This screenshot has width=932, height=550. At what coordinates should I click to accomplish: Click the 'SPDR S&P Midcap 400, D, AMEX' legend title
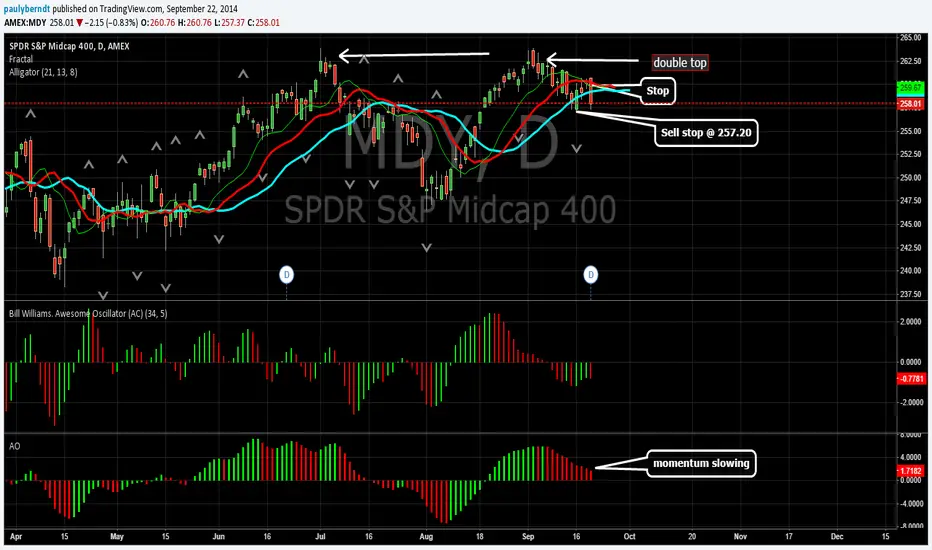tap(70, 46)
